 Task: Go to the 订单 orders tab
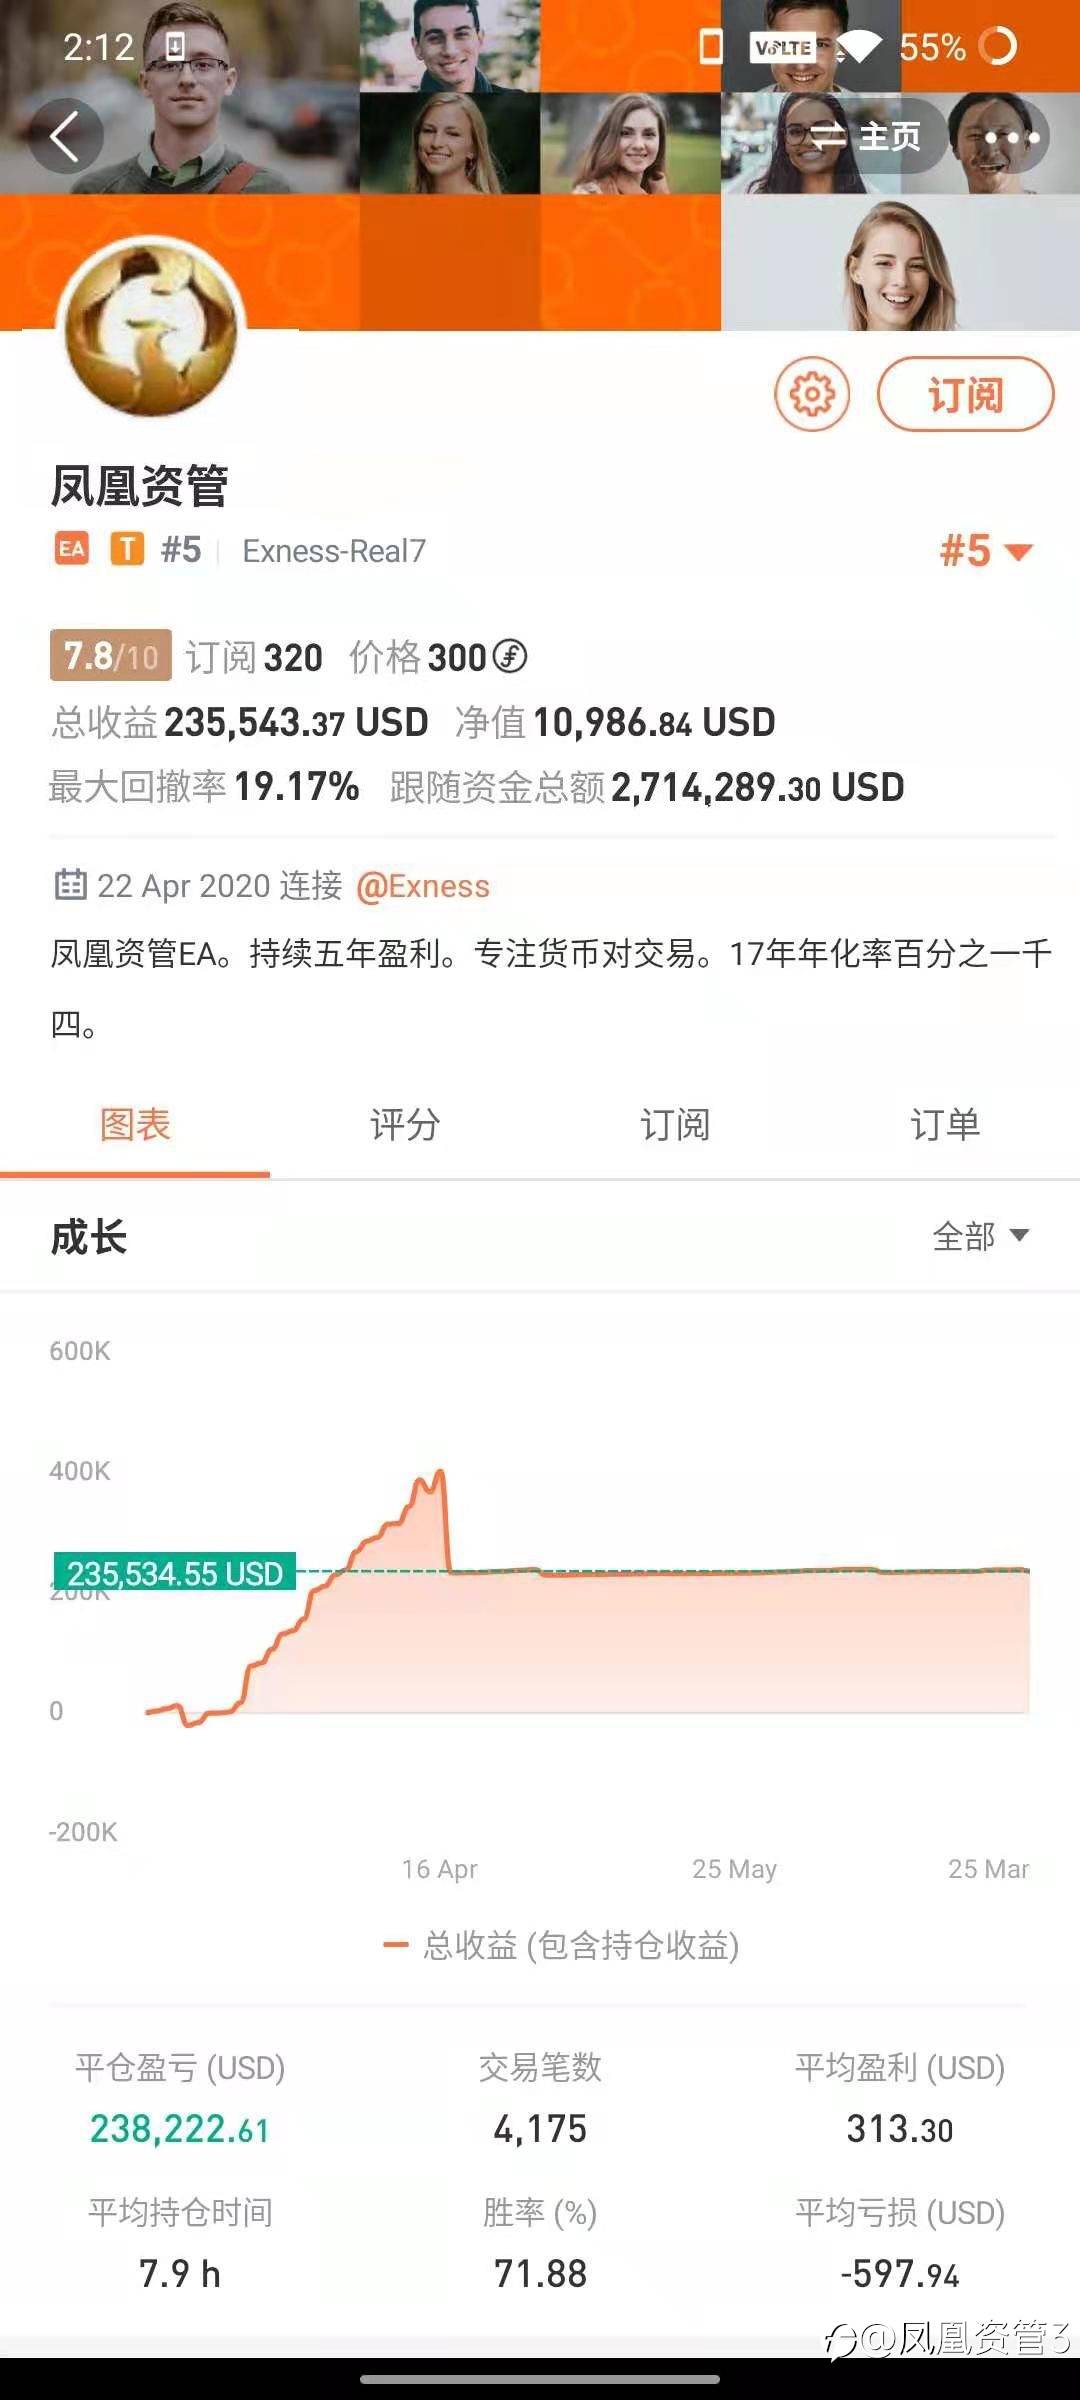pyautogui.click(x=945, y=1125)
